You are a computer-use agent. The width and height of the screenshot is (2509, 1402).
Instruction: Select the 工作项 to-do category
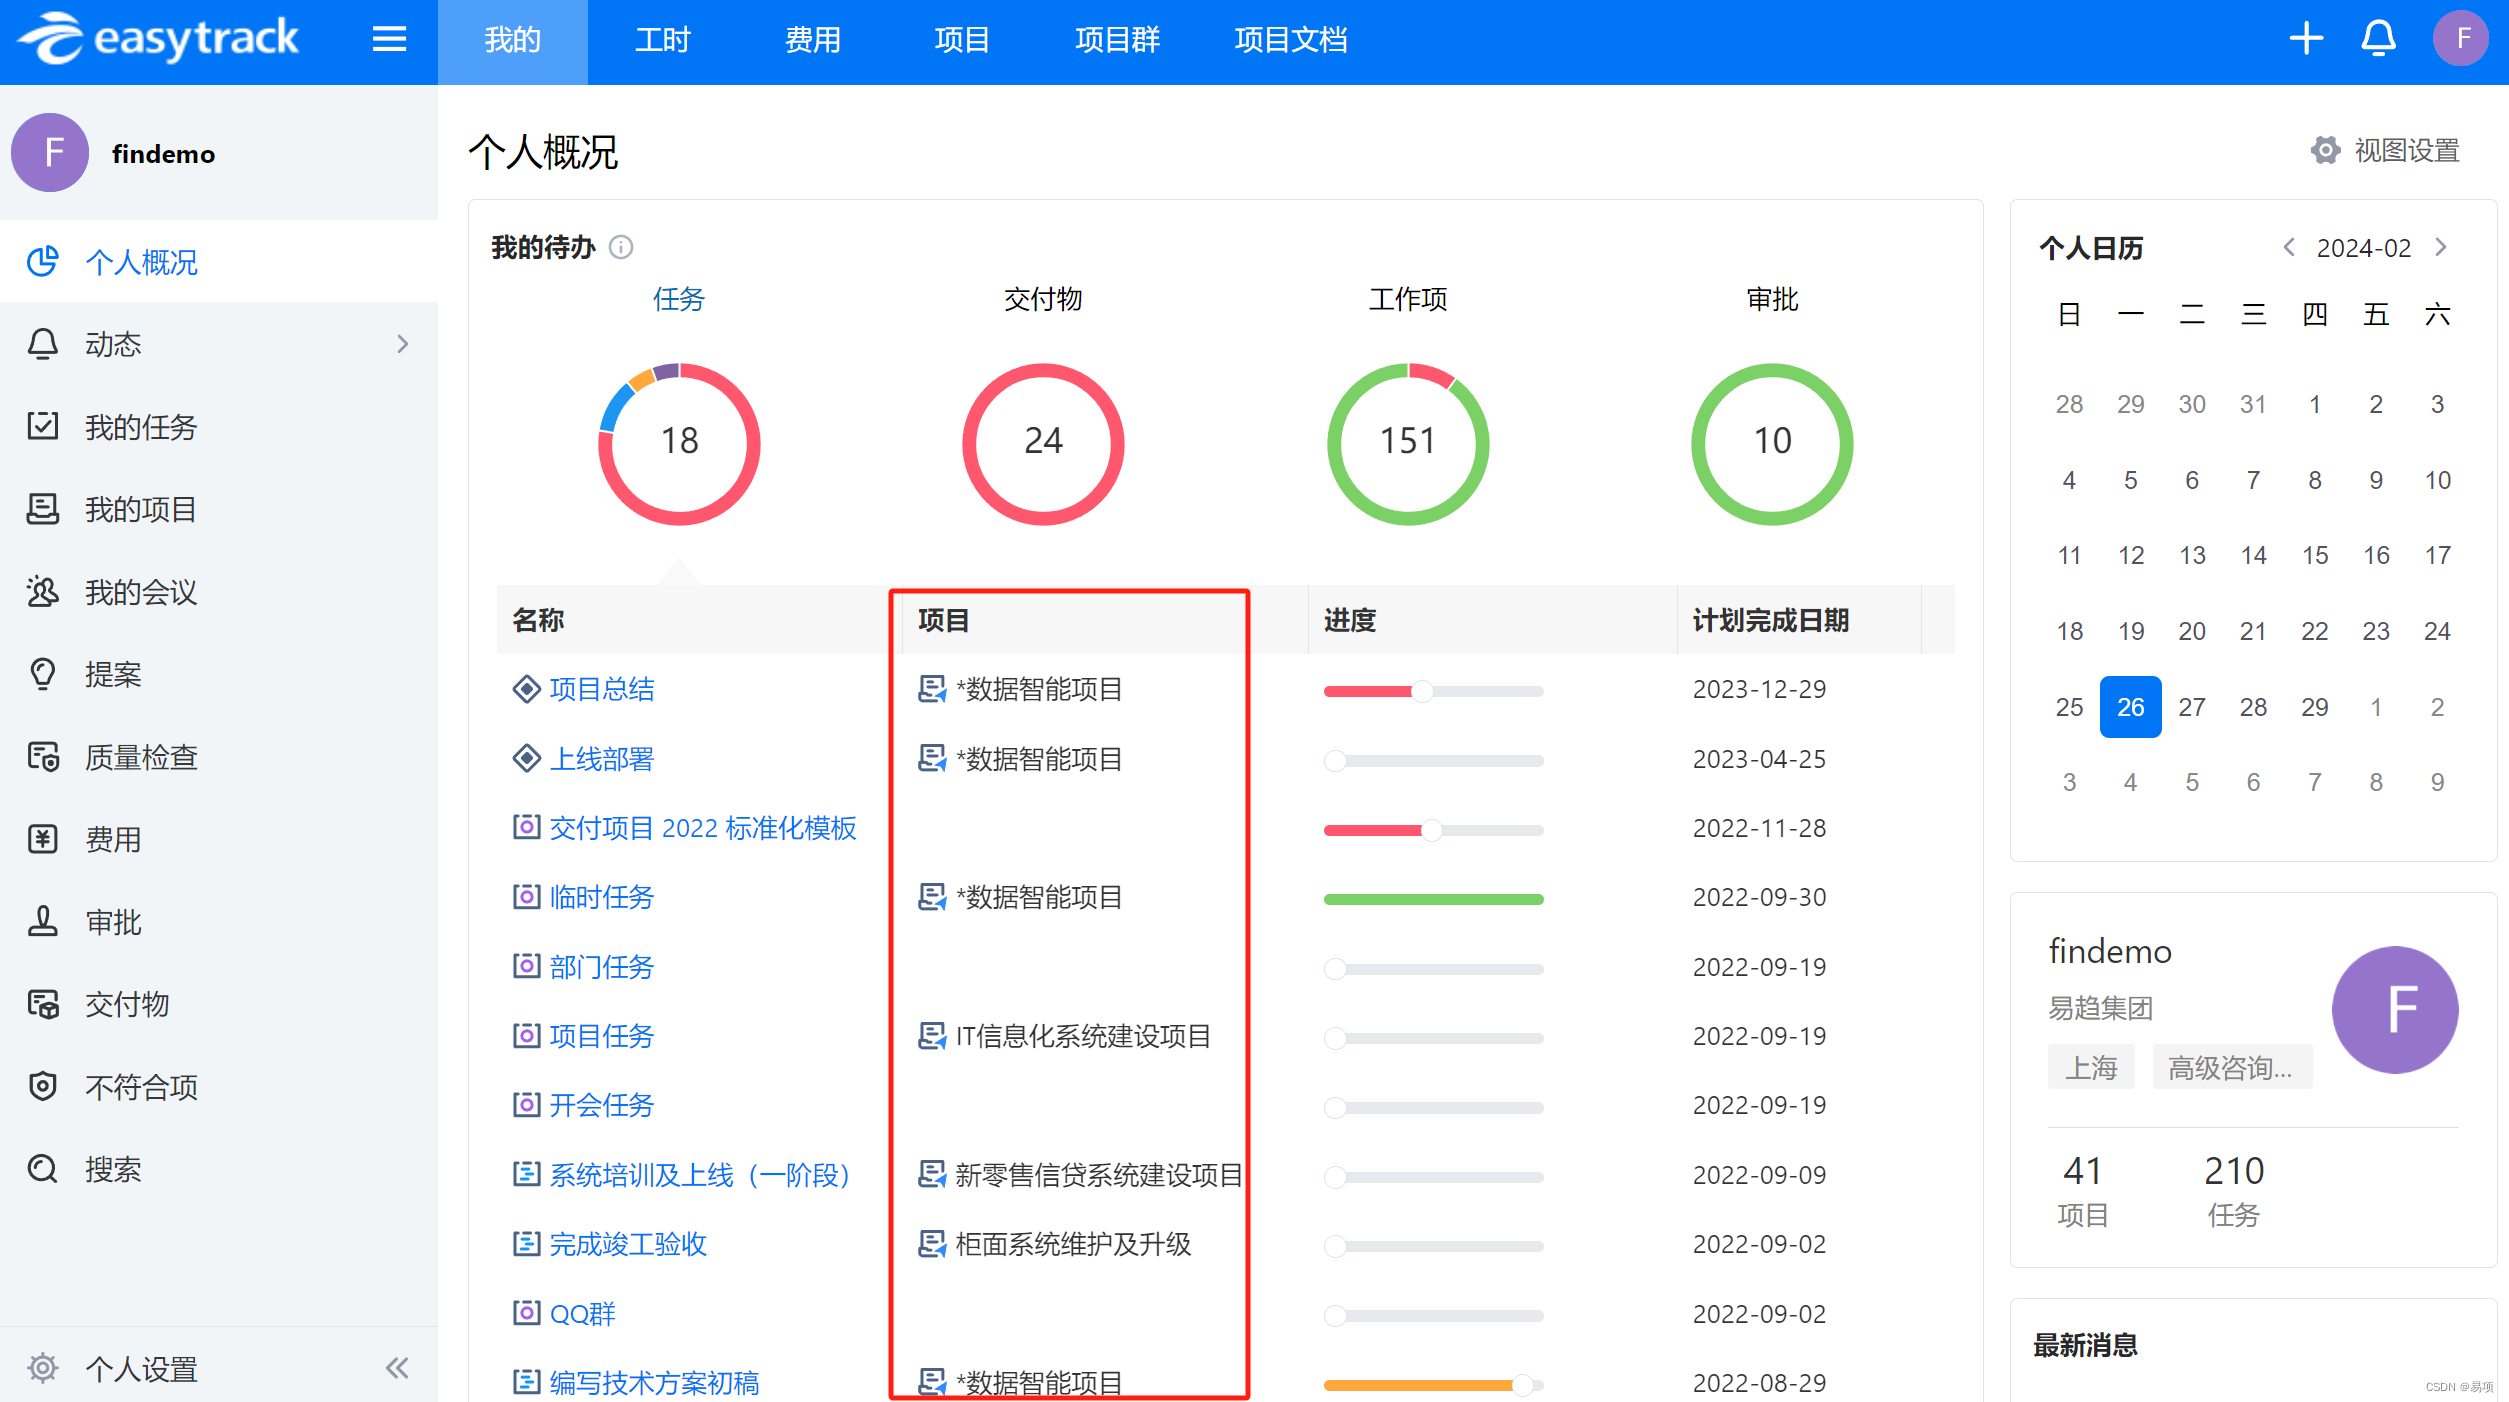1408,299
